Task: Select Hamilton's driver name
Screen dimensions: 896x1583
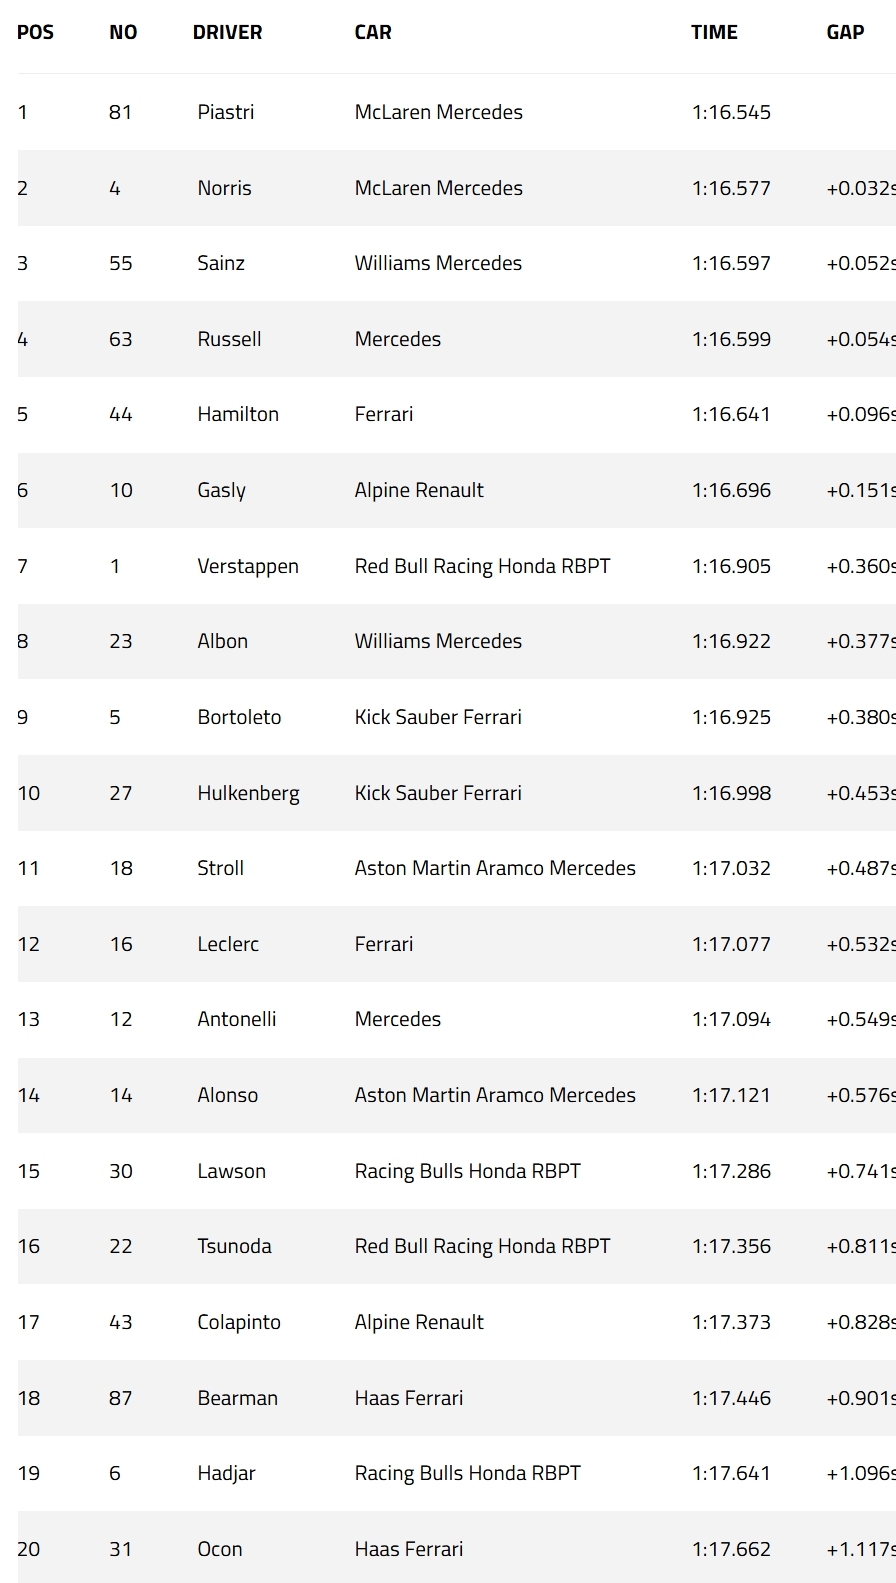Action: pos(238,414)
